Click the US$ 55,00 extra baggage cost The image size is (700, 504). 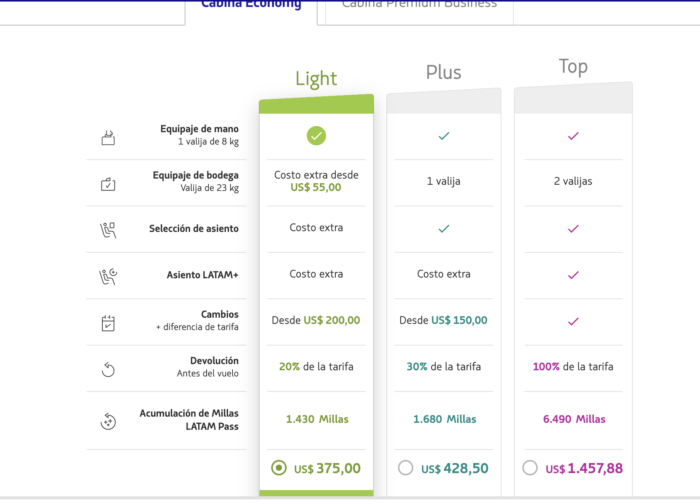click(316, 187)
